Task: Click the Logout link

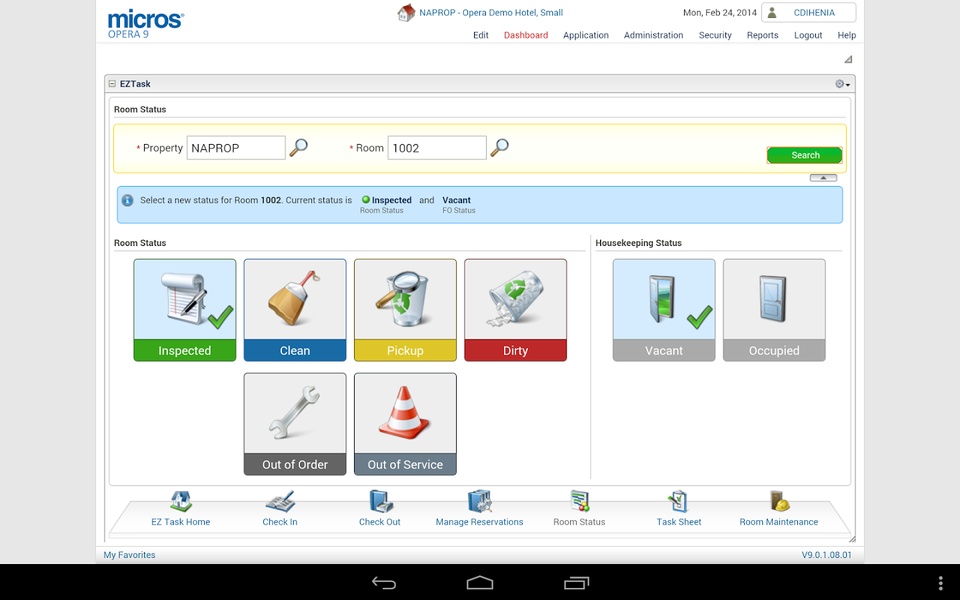Action: 808,35
